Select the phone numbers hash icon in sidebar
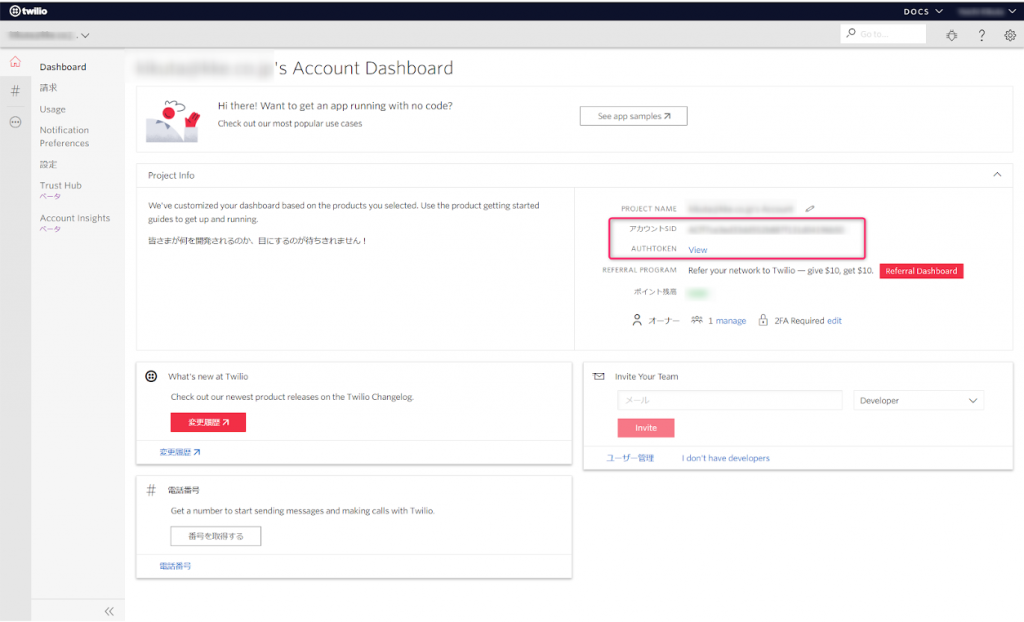1024x622 pixels. click(15, 91)
